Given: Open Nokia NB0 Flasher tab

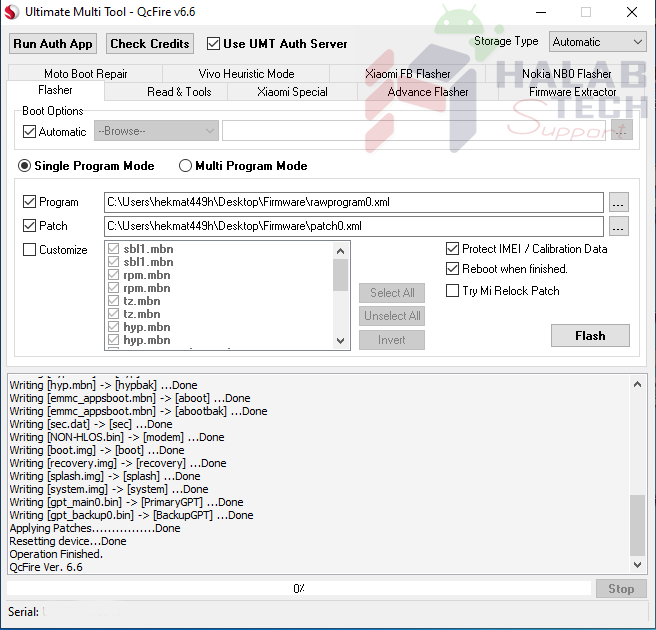Looking at the screenshot, I should [566, 74].
